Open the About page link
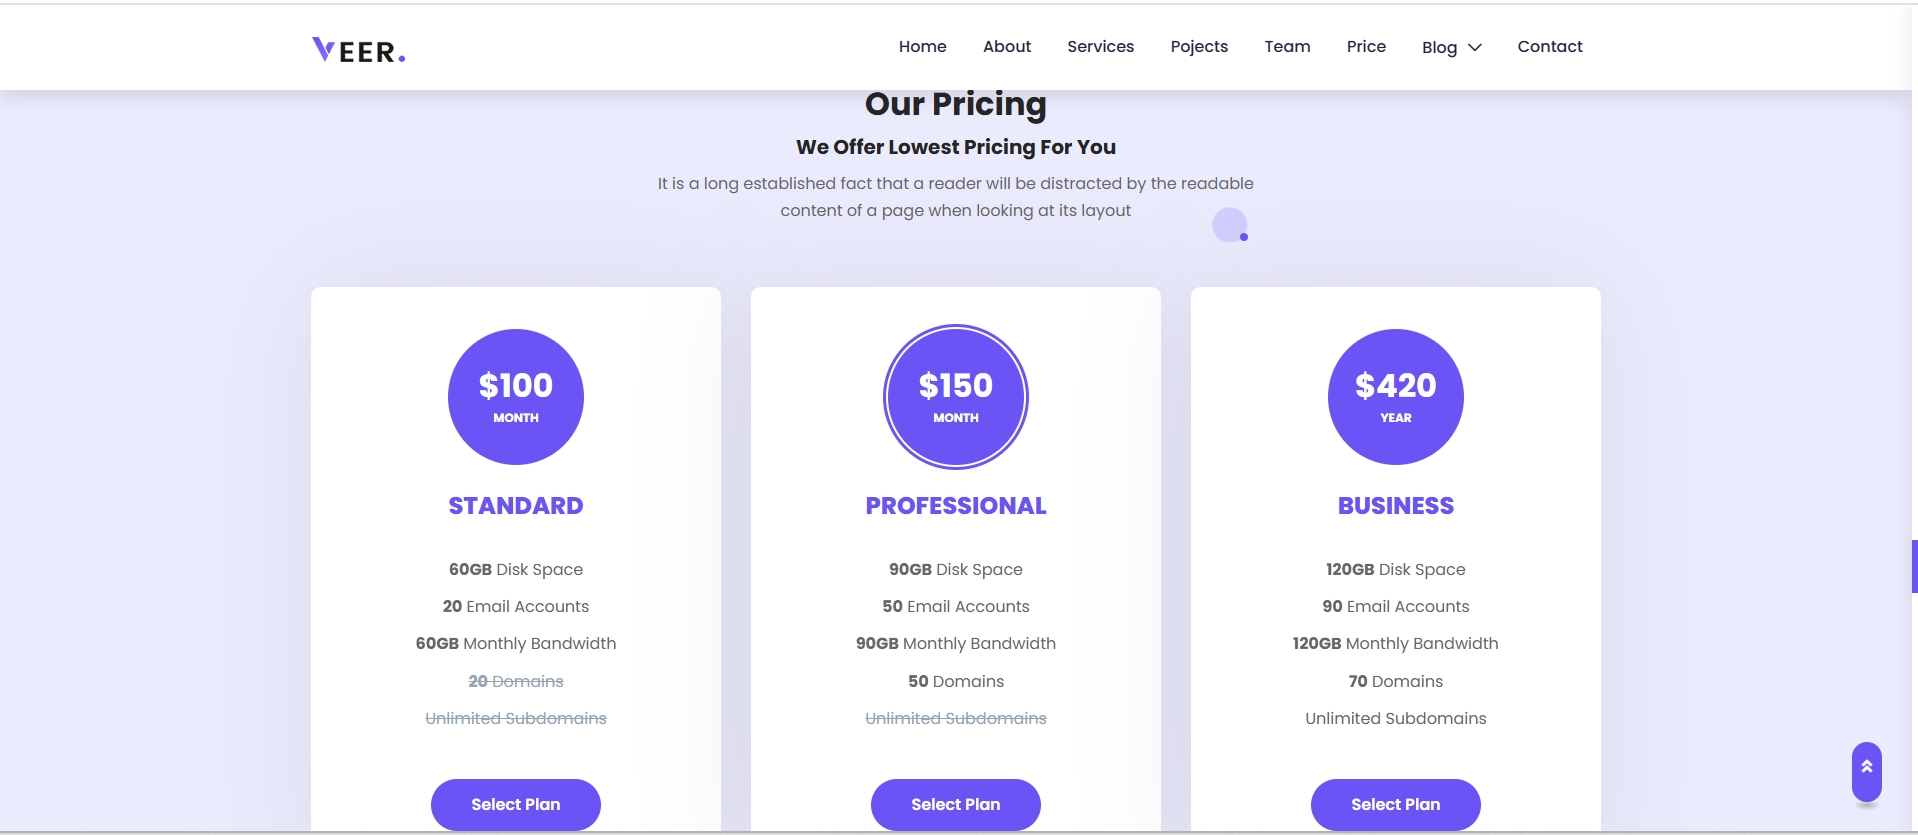The width and height of the screenshot is (1918, 835). 1007,46
